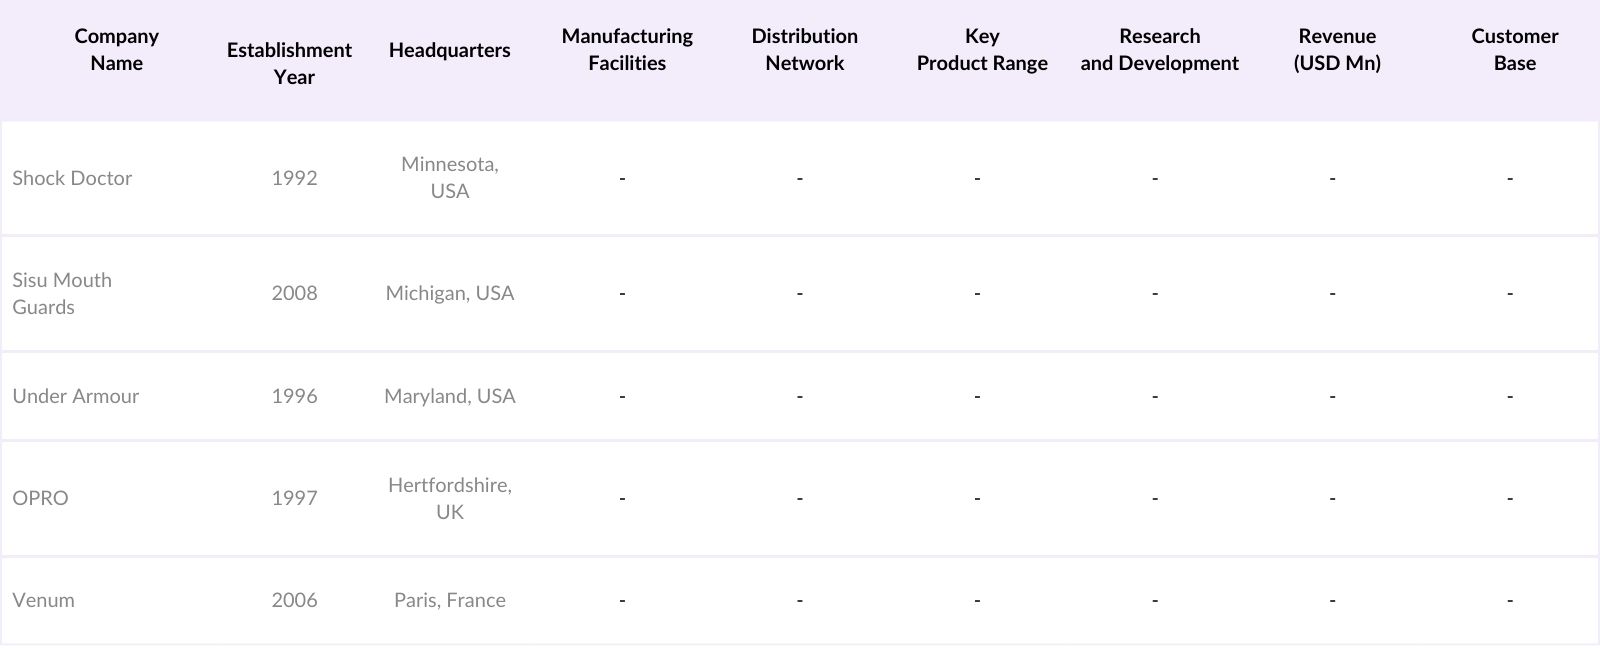Click the Shock Doctor company name

click(72, 178)
